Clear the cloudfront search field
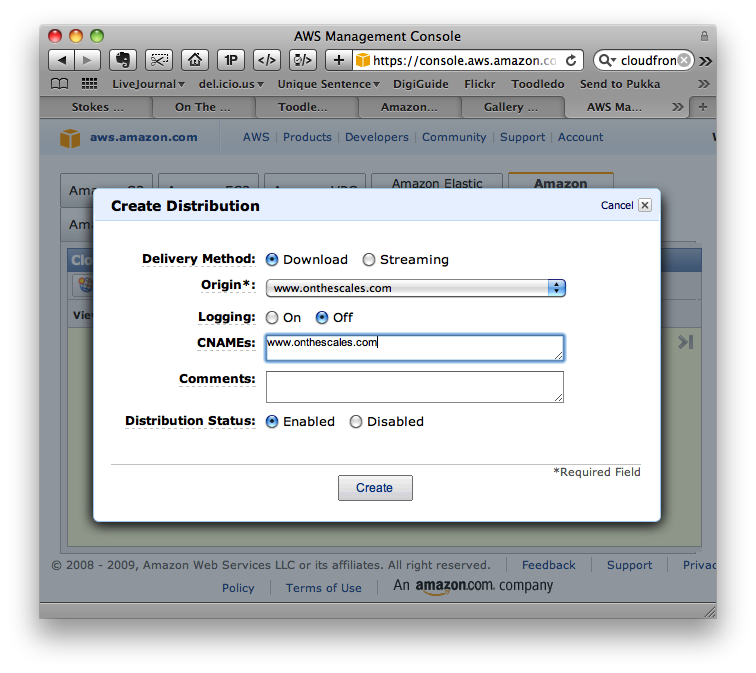This screenshot has width=756, height=673. pos(684,60)
